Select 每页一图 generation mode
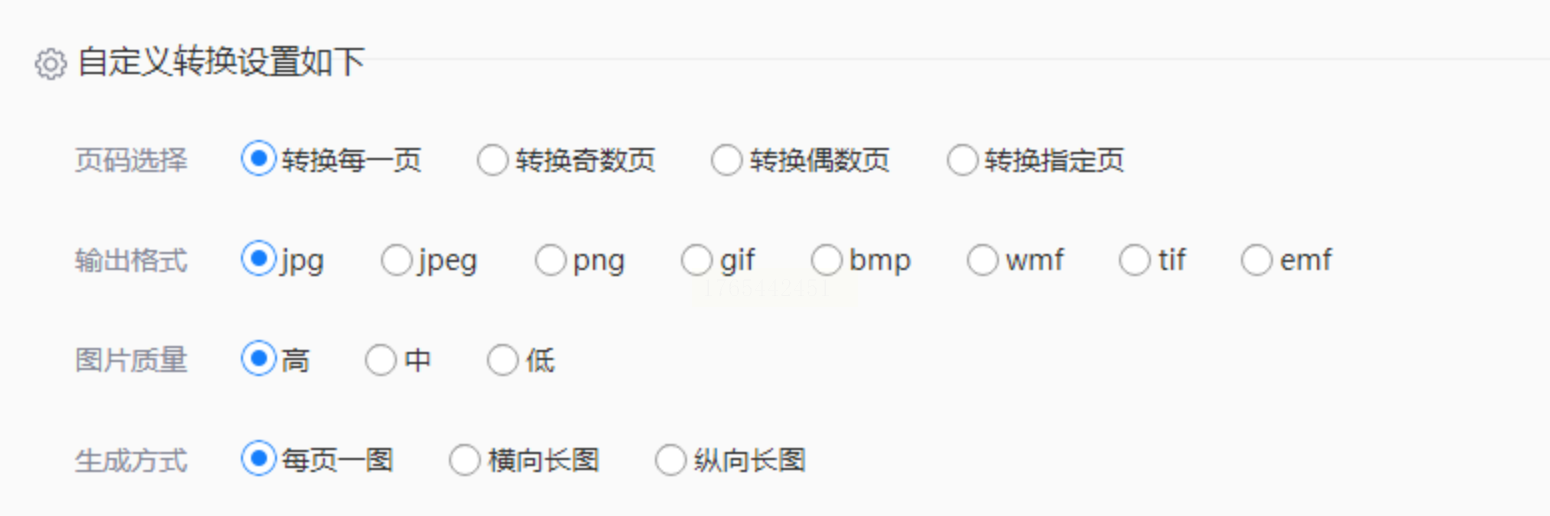The image size is (1550, 516). pyautogui.click(x=258, y=459)
